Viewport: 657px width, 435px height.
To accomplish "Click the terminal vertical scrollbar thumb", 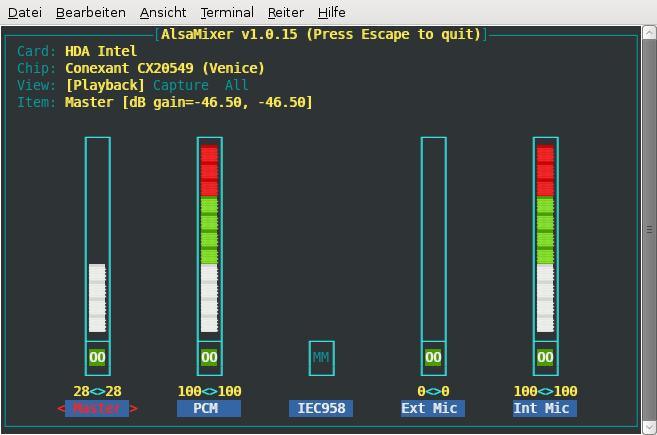I will [x=649, y=230].
